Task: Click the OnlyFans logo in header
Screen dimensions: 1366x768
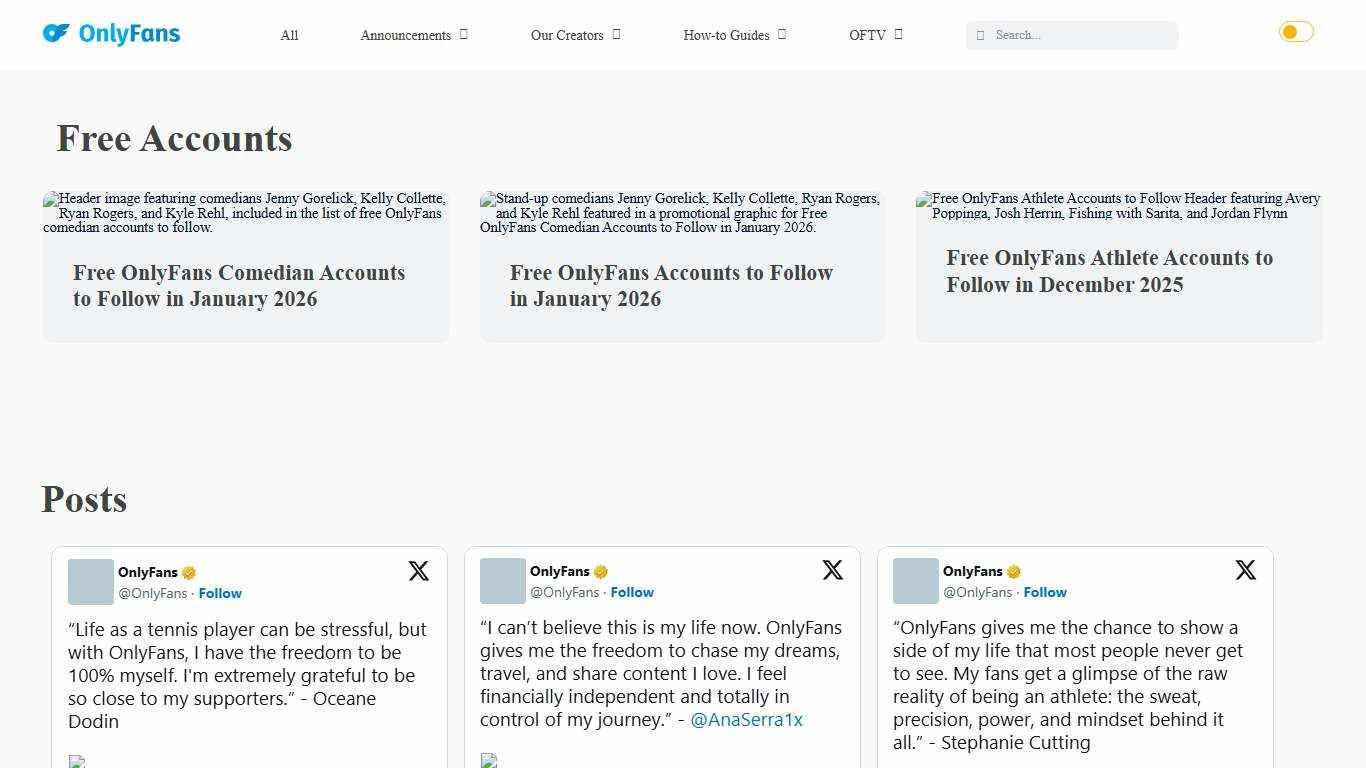Action: click(111, 34)
